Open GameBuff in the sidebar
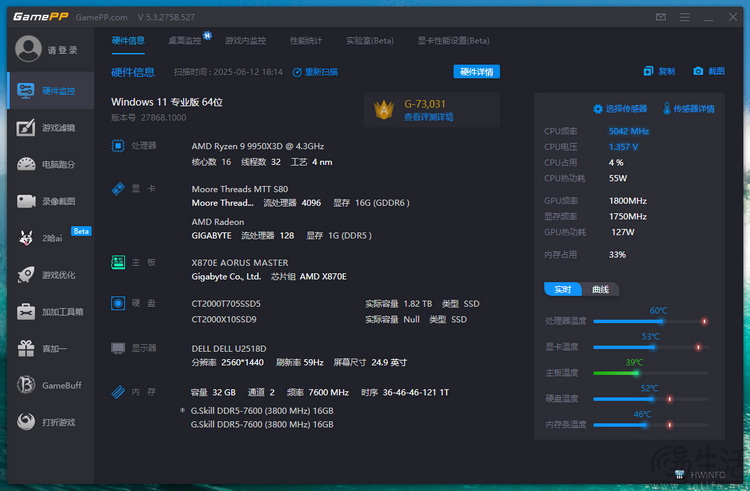This screenshot has height=491, width=750. click(51, 385)
